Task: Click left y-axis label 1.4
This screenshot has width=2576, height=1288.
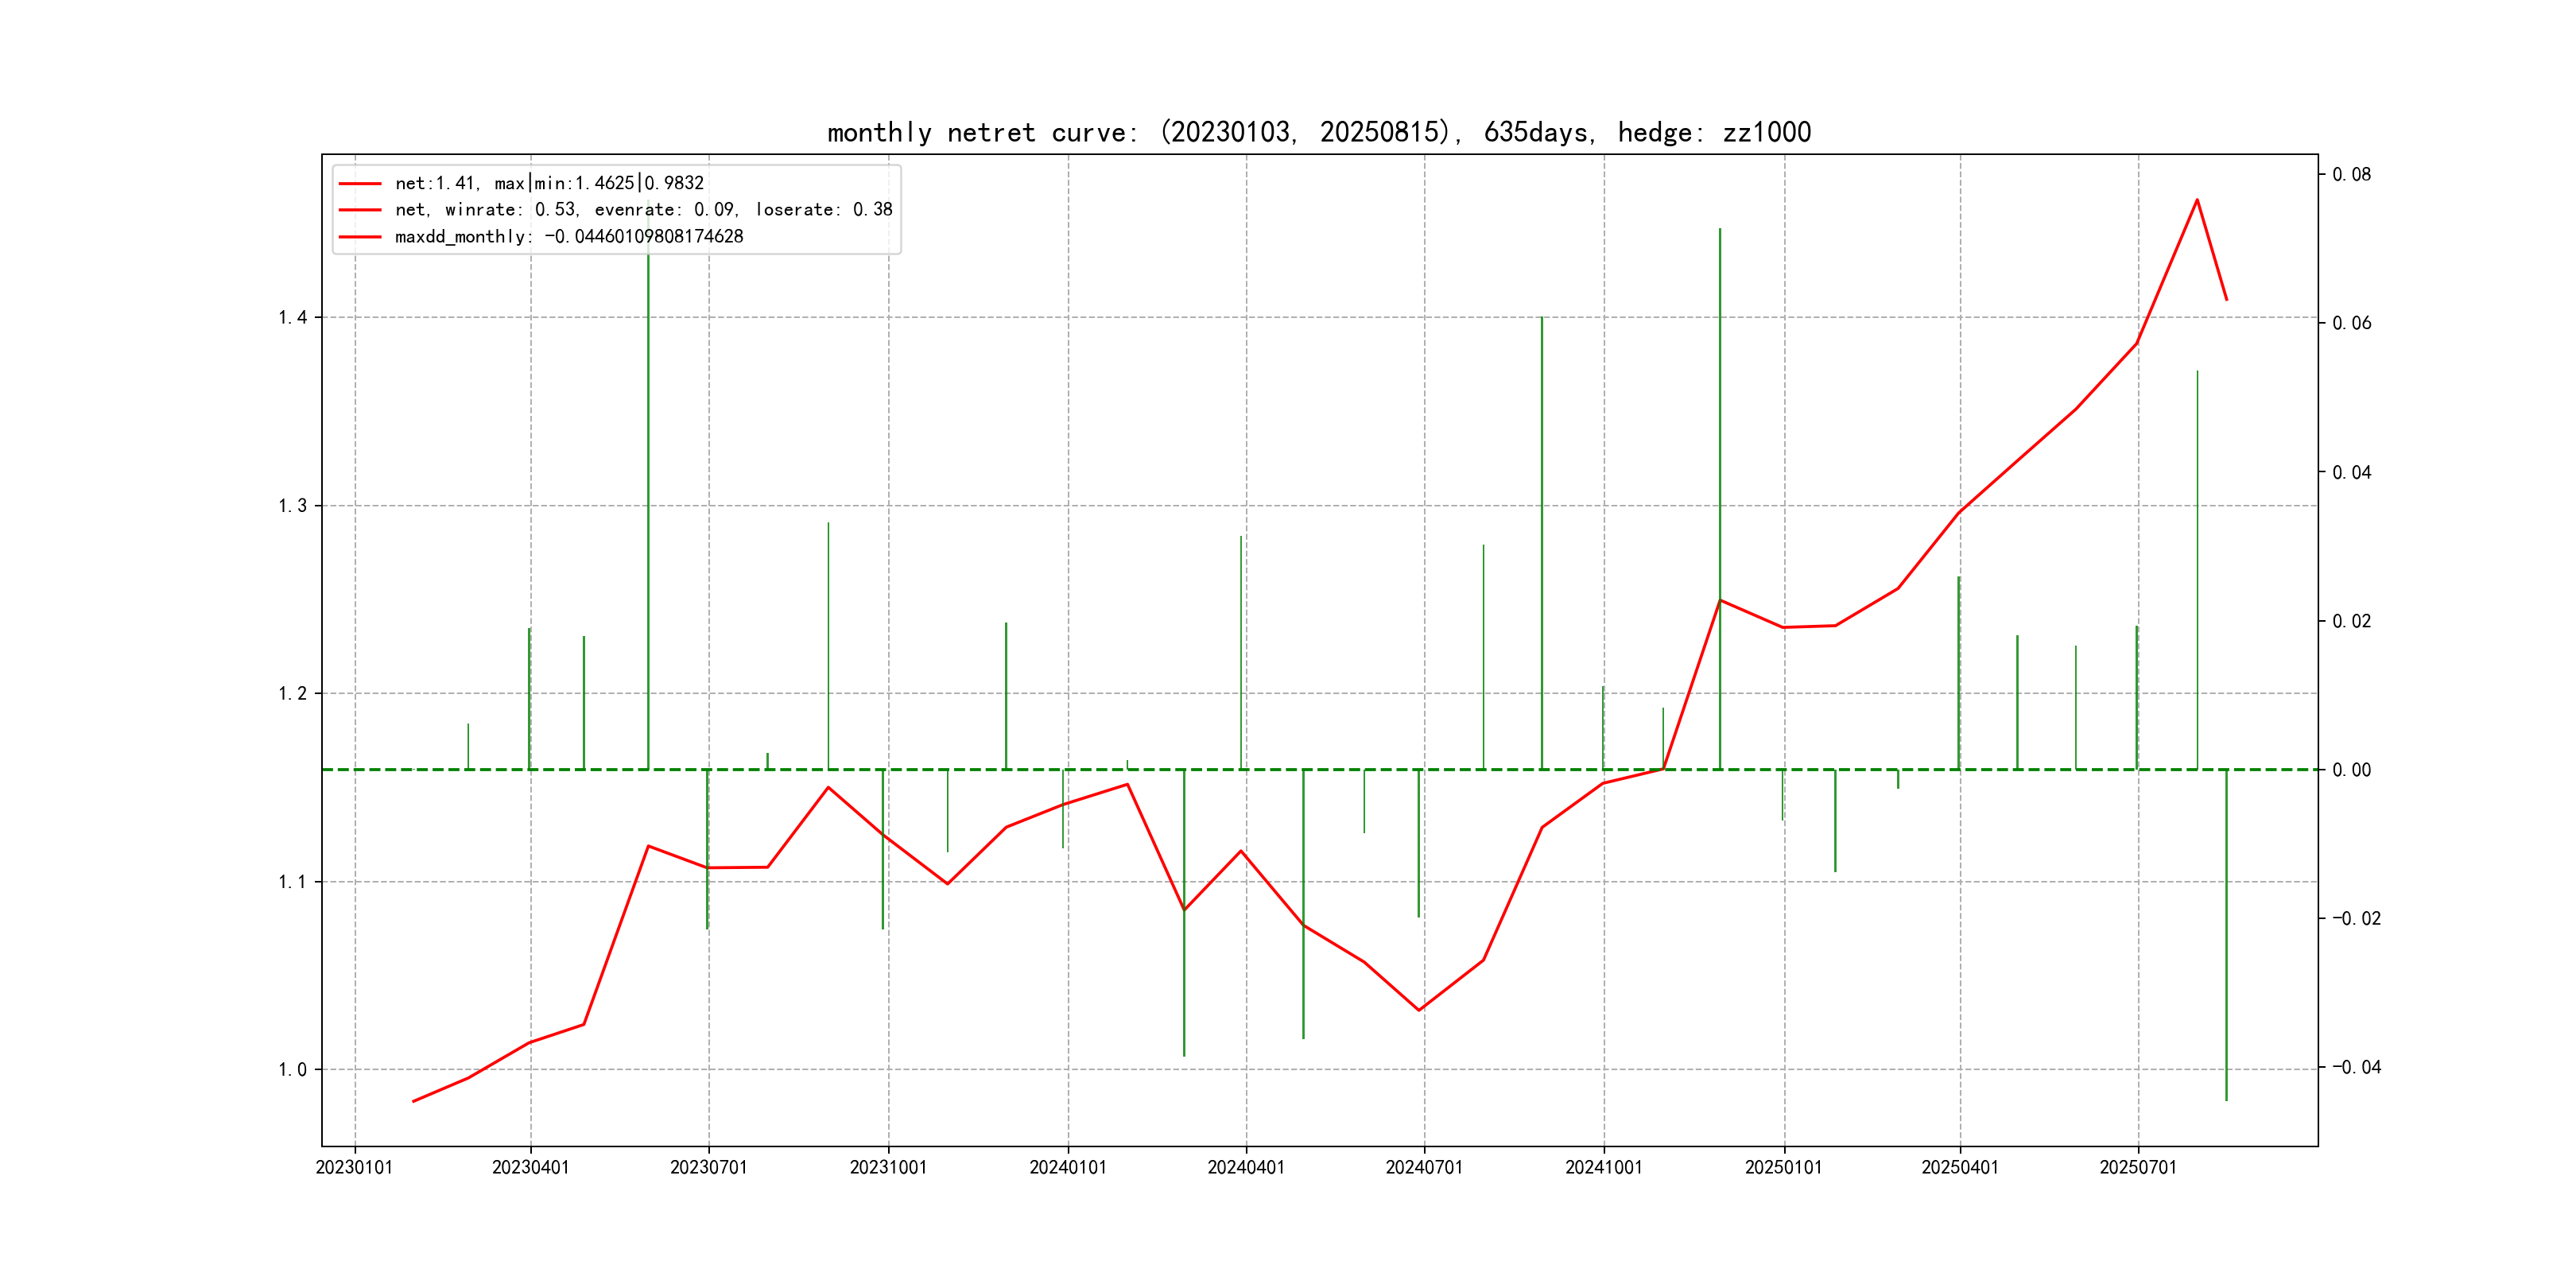Action: (x=292, y=318)
